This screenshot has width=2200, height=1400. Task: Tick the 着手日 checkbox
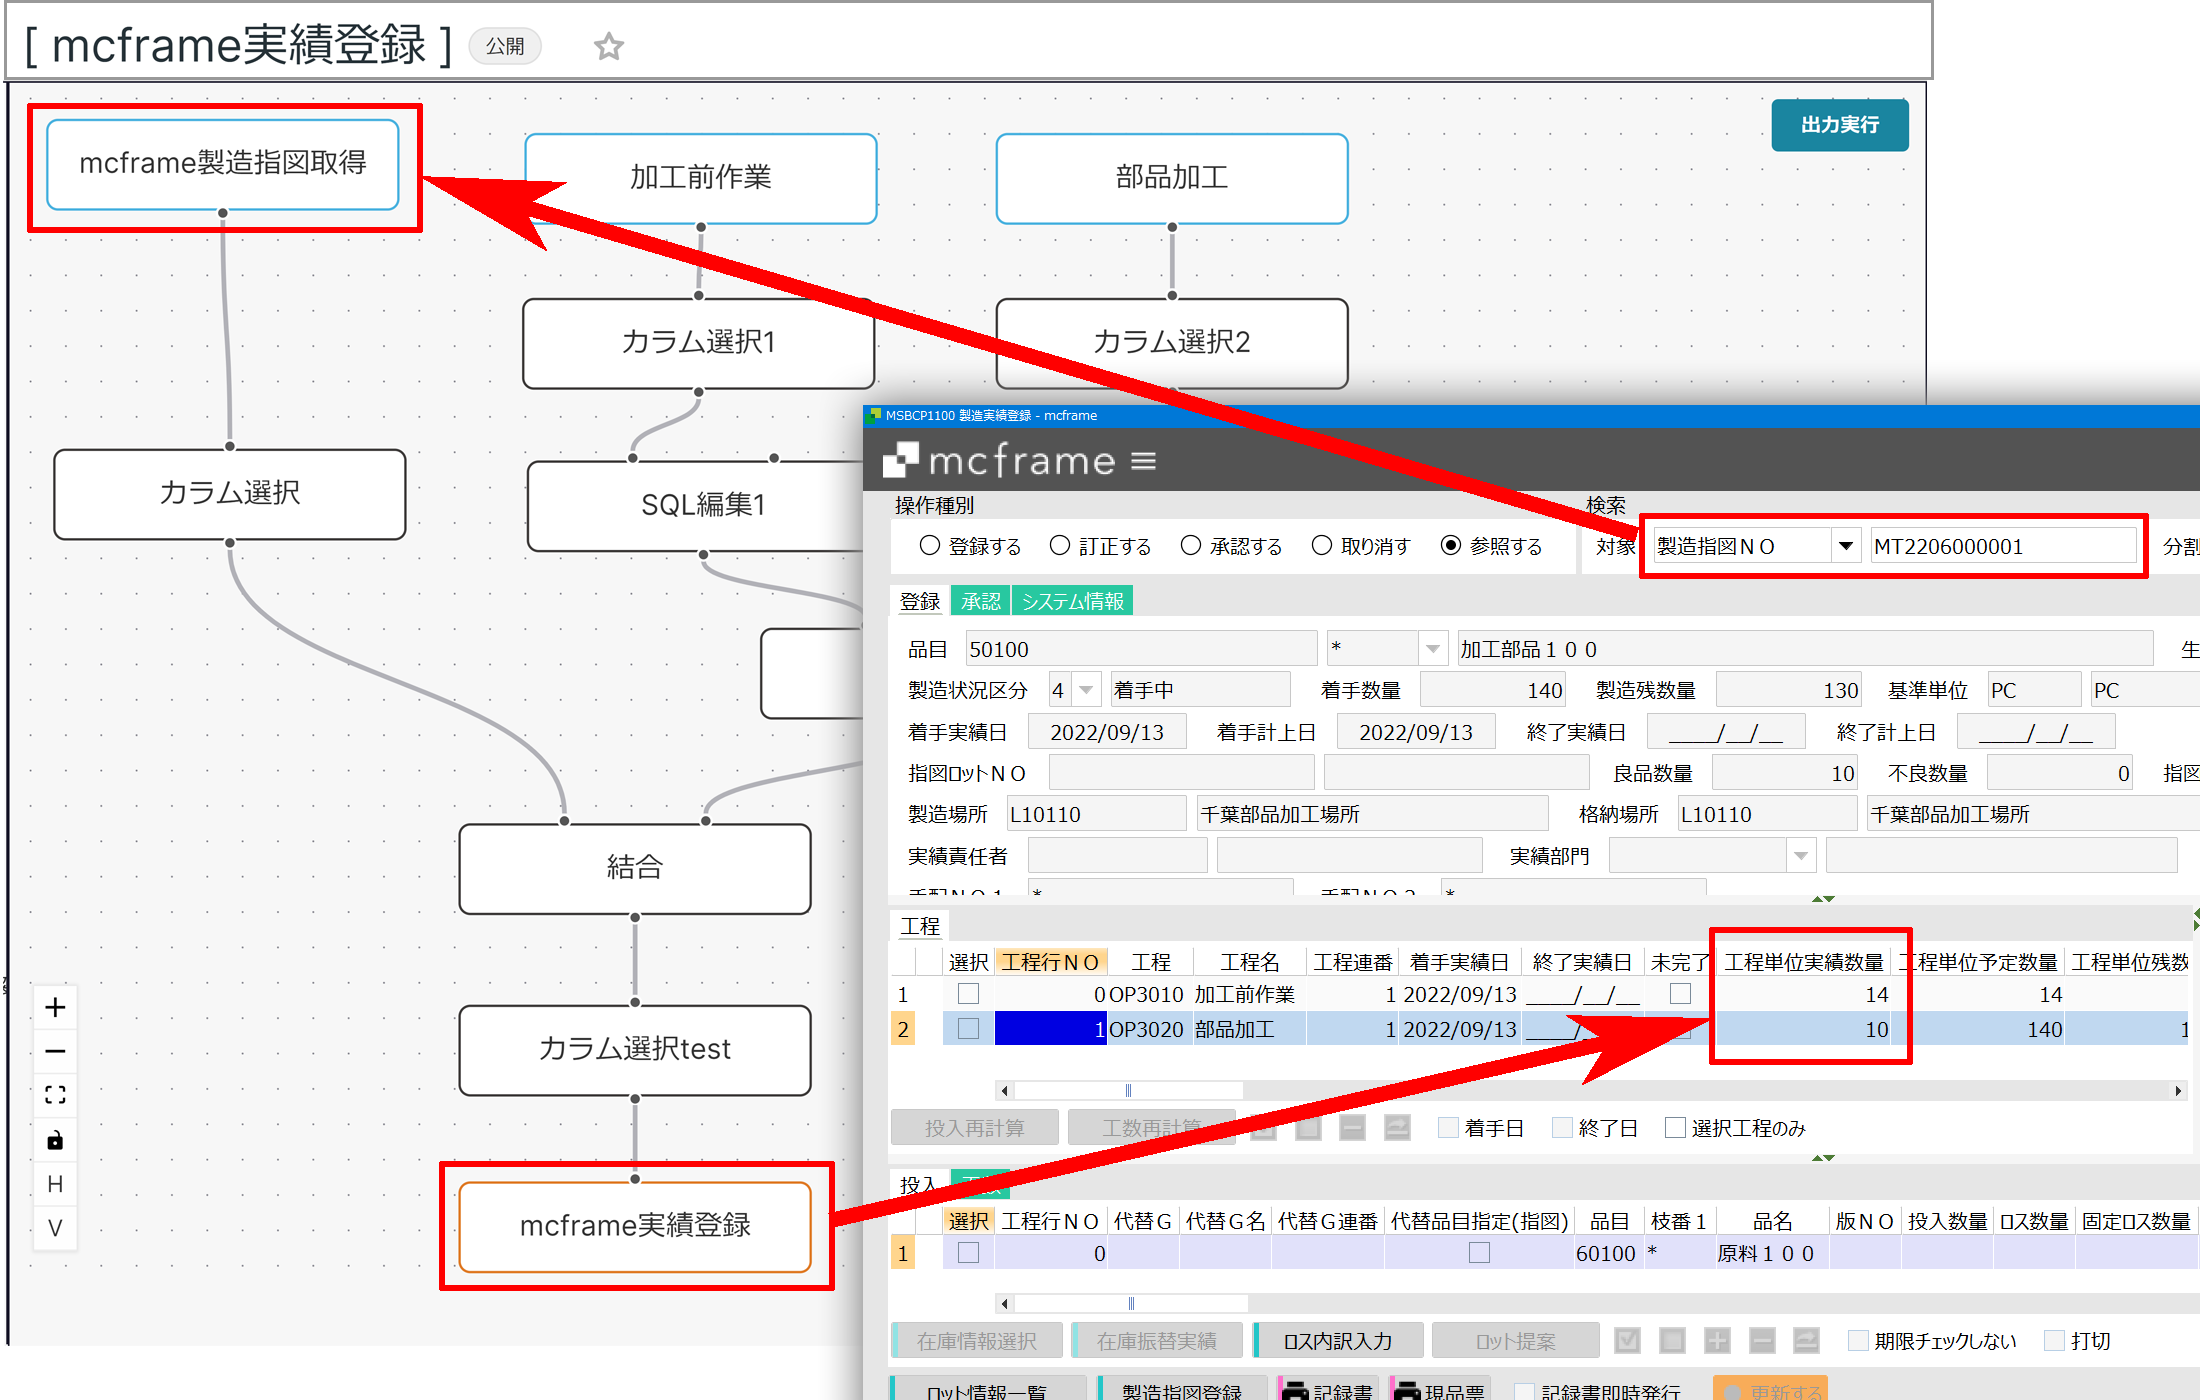tap(1448, 1128)
